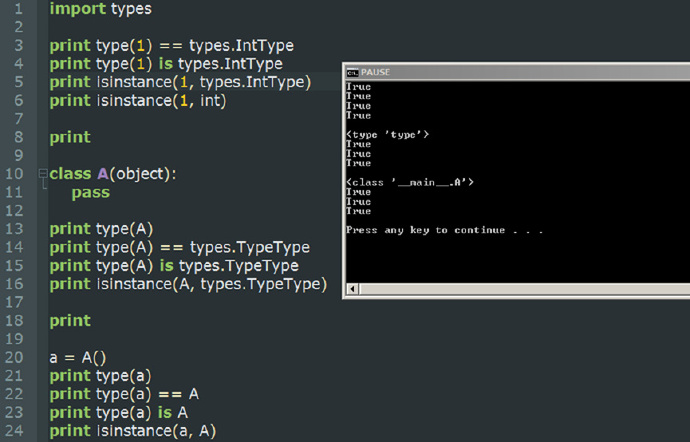Screen dimensions: 690x442
Task: Click the PAUSE console title bar text
Action: coord(375,72)
